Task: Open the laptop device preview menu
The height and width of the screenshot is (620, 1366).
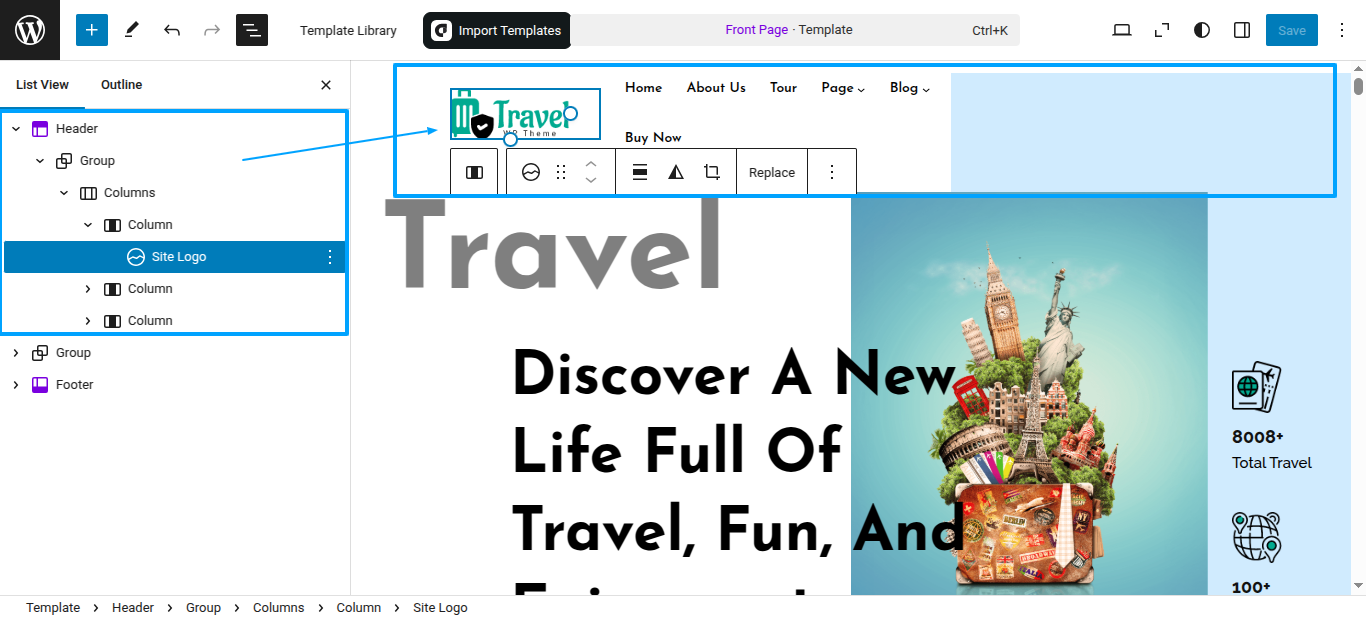Action: pos(1122,30)
